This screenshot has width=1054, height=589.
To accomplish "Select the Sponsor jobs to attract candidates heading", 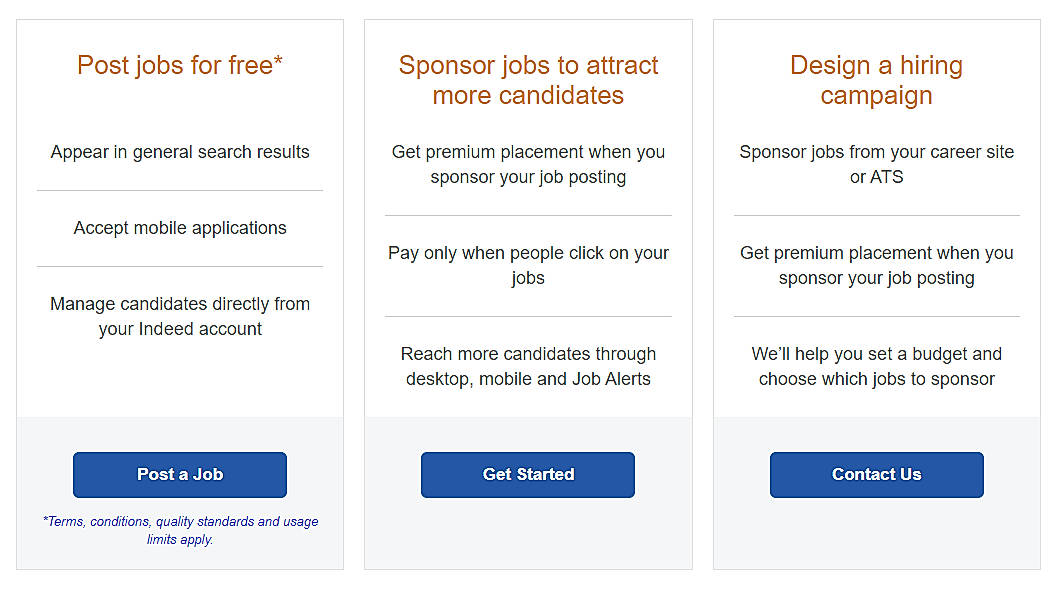I will 528,80.
